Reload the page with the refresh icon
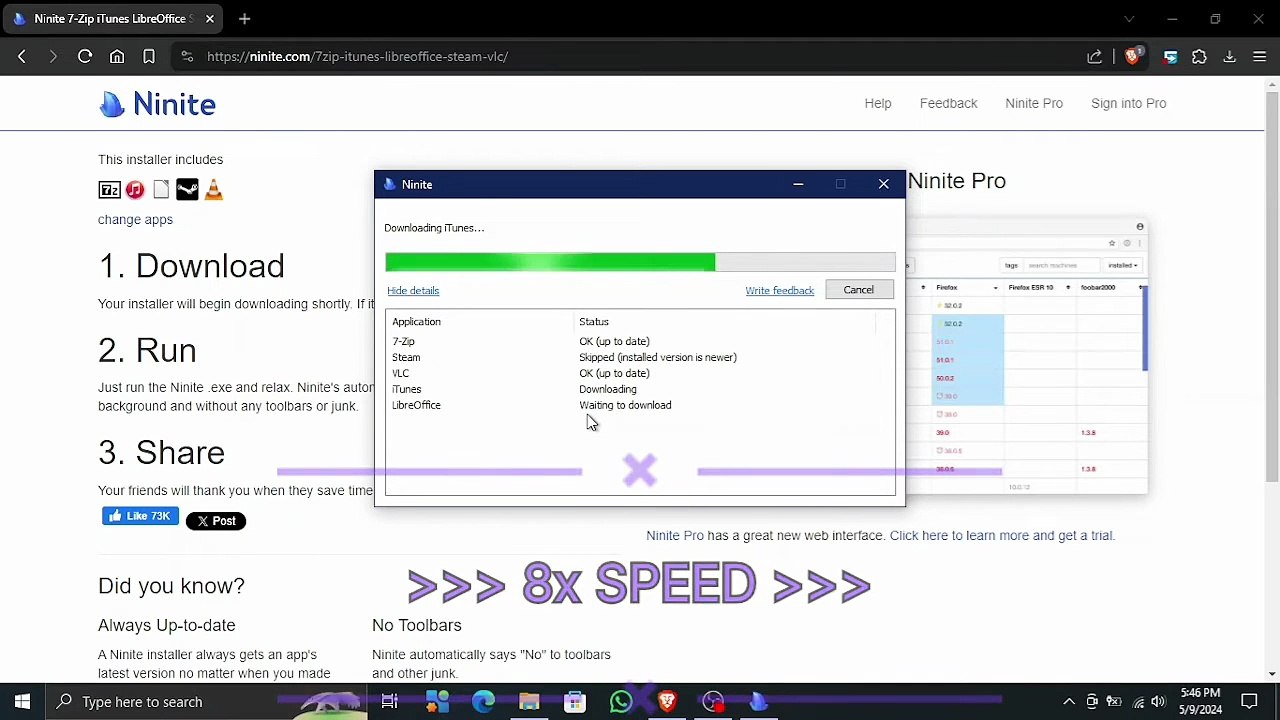Screen dimensions: 1280x720 click(85, 57)
